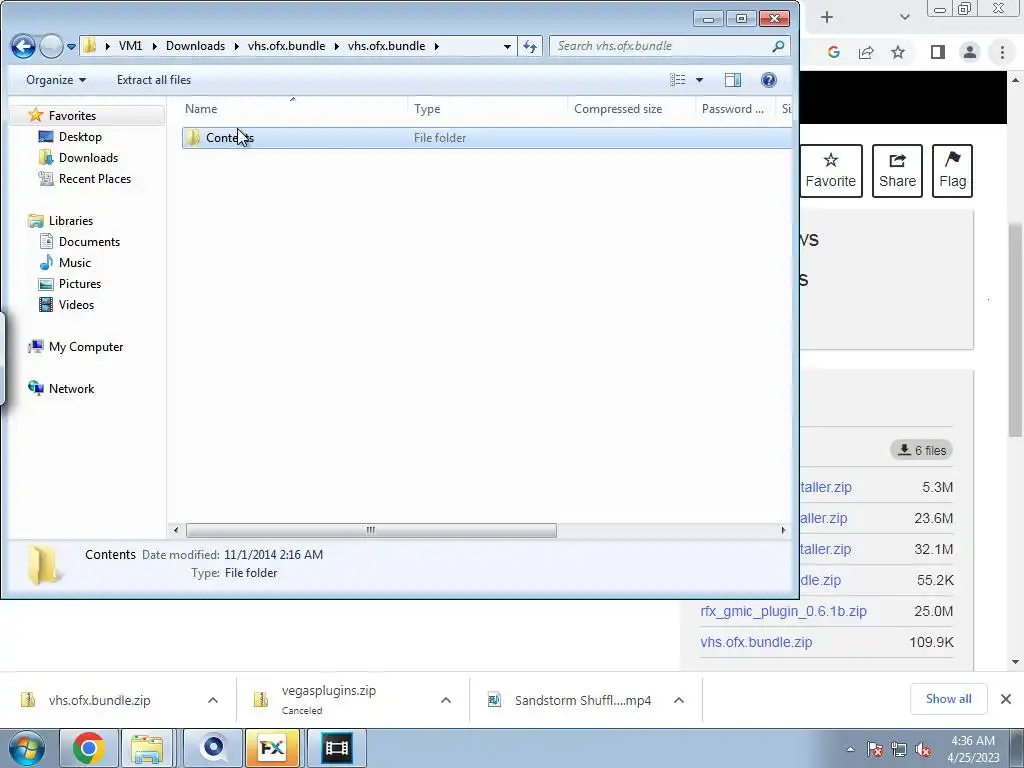Click the Favorite button on webpage
Image resolution: width=1024 pixels, height=768 pixels.
[x=829, y=171]
